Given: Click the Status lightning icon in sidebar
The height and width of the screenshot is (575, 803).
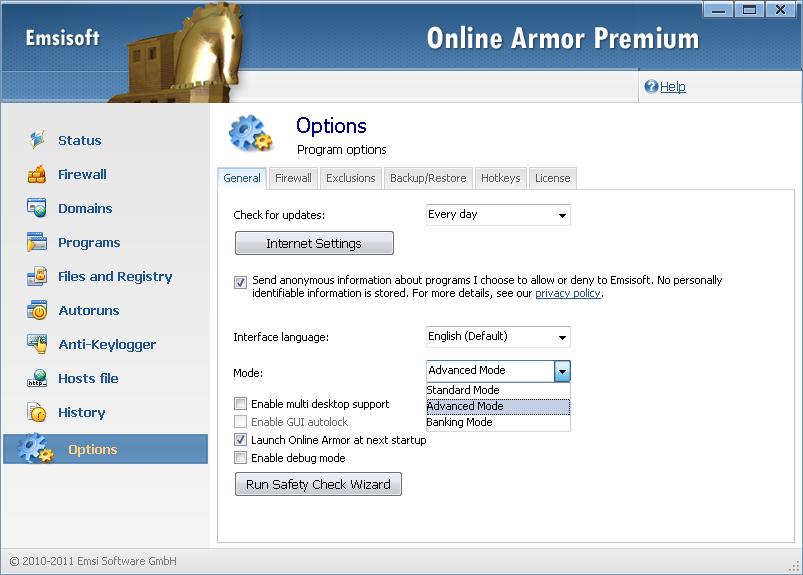Looking at the screenshot, I should 37,140.
